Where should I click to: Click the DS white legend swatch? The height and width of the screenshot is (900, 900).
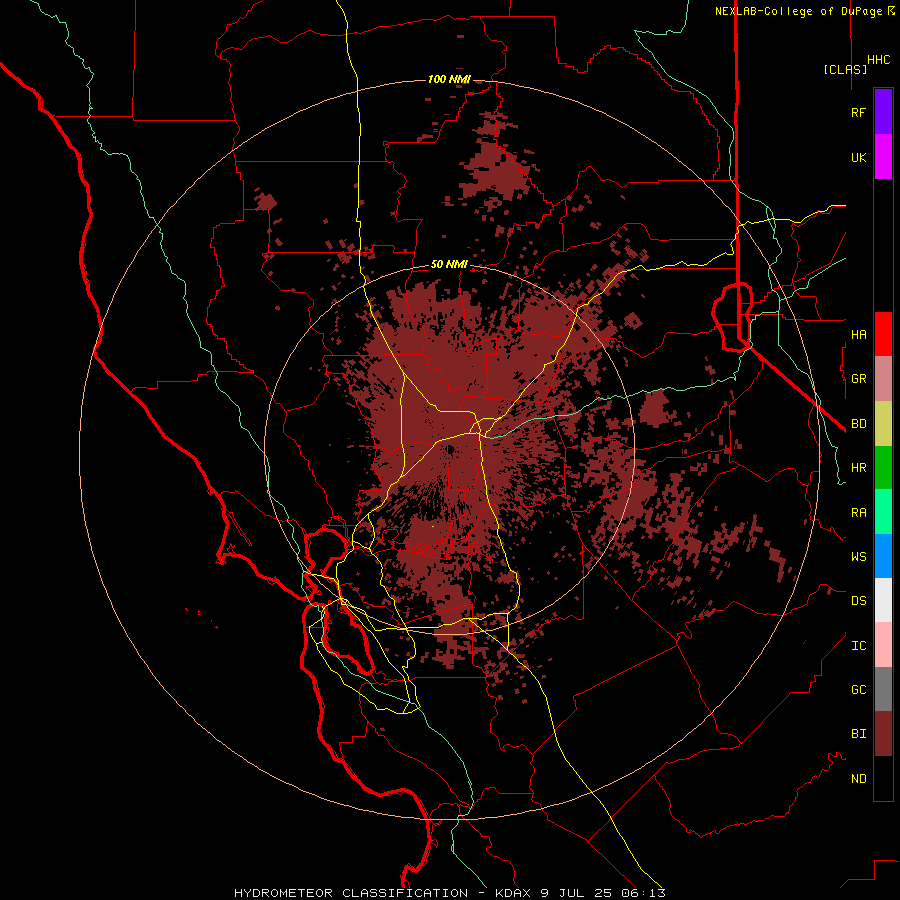(883, 600)
